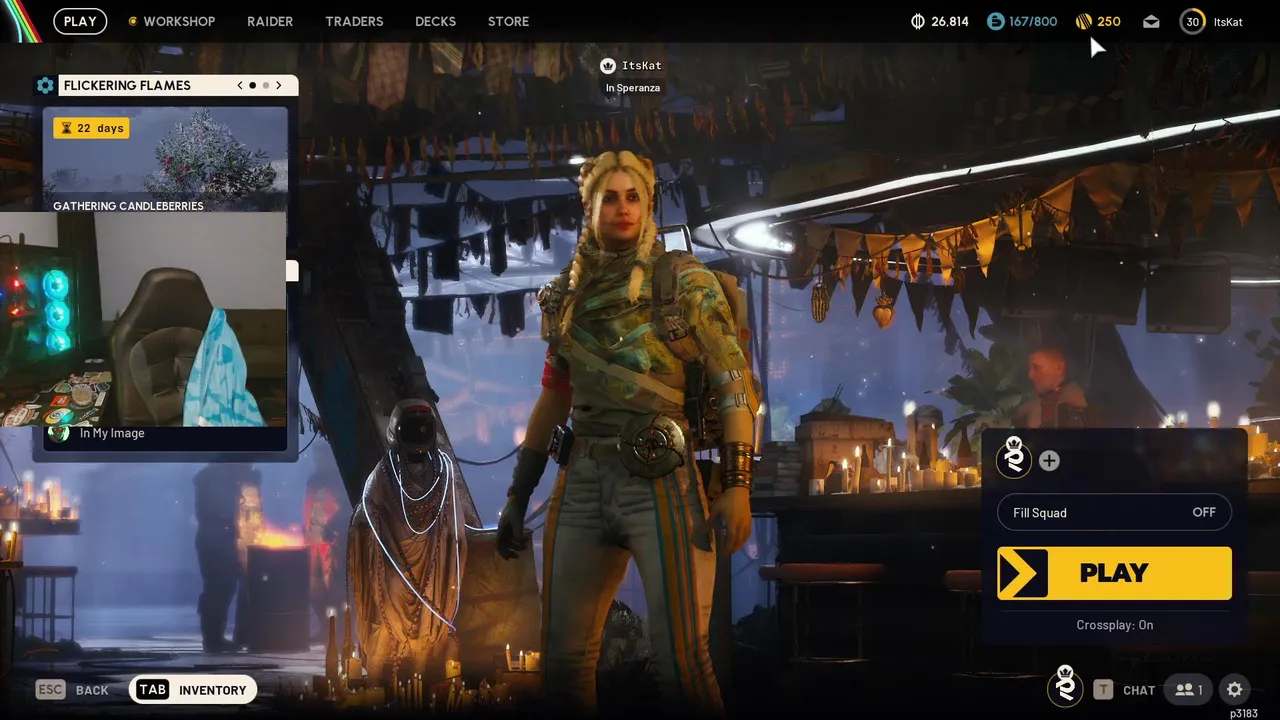This screenshot has height=720, width=1280.
Task: Open settings gear in bottom-right corner
Action: click(1235, 689)
